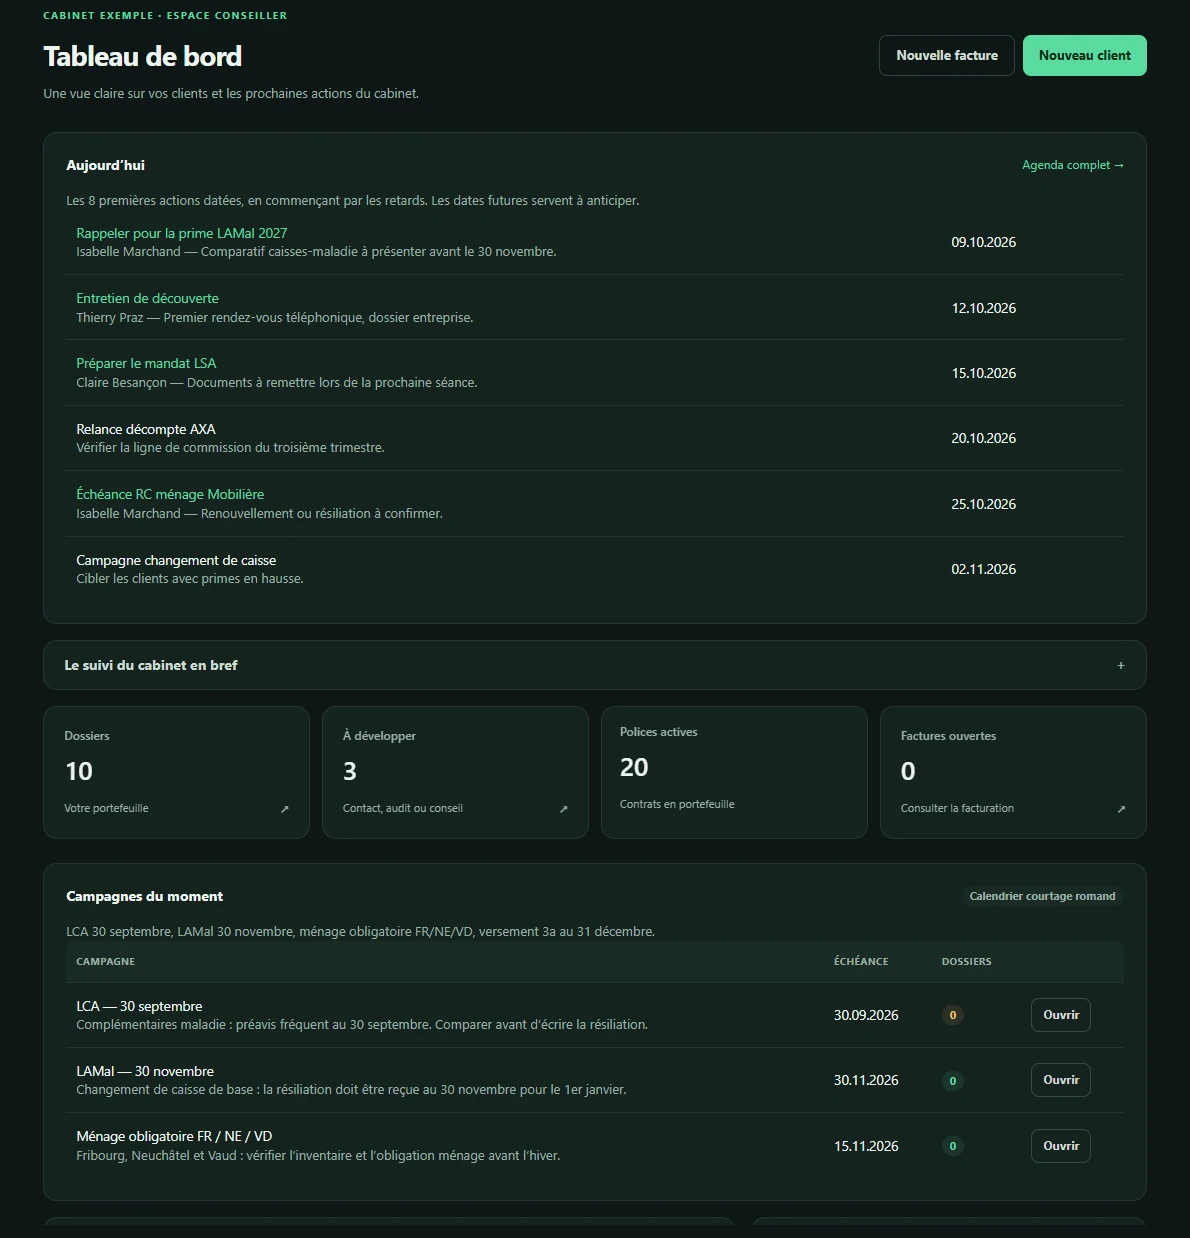Image resolution: width=1190 pixels, height=1238 pixels.
Task: Click the date 15.10.2026
Action: tap(984, 373)
